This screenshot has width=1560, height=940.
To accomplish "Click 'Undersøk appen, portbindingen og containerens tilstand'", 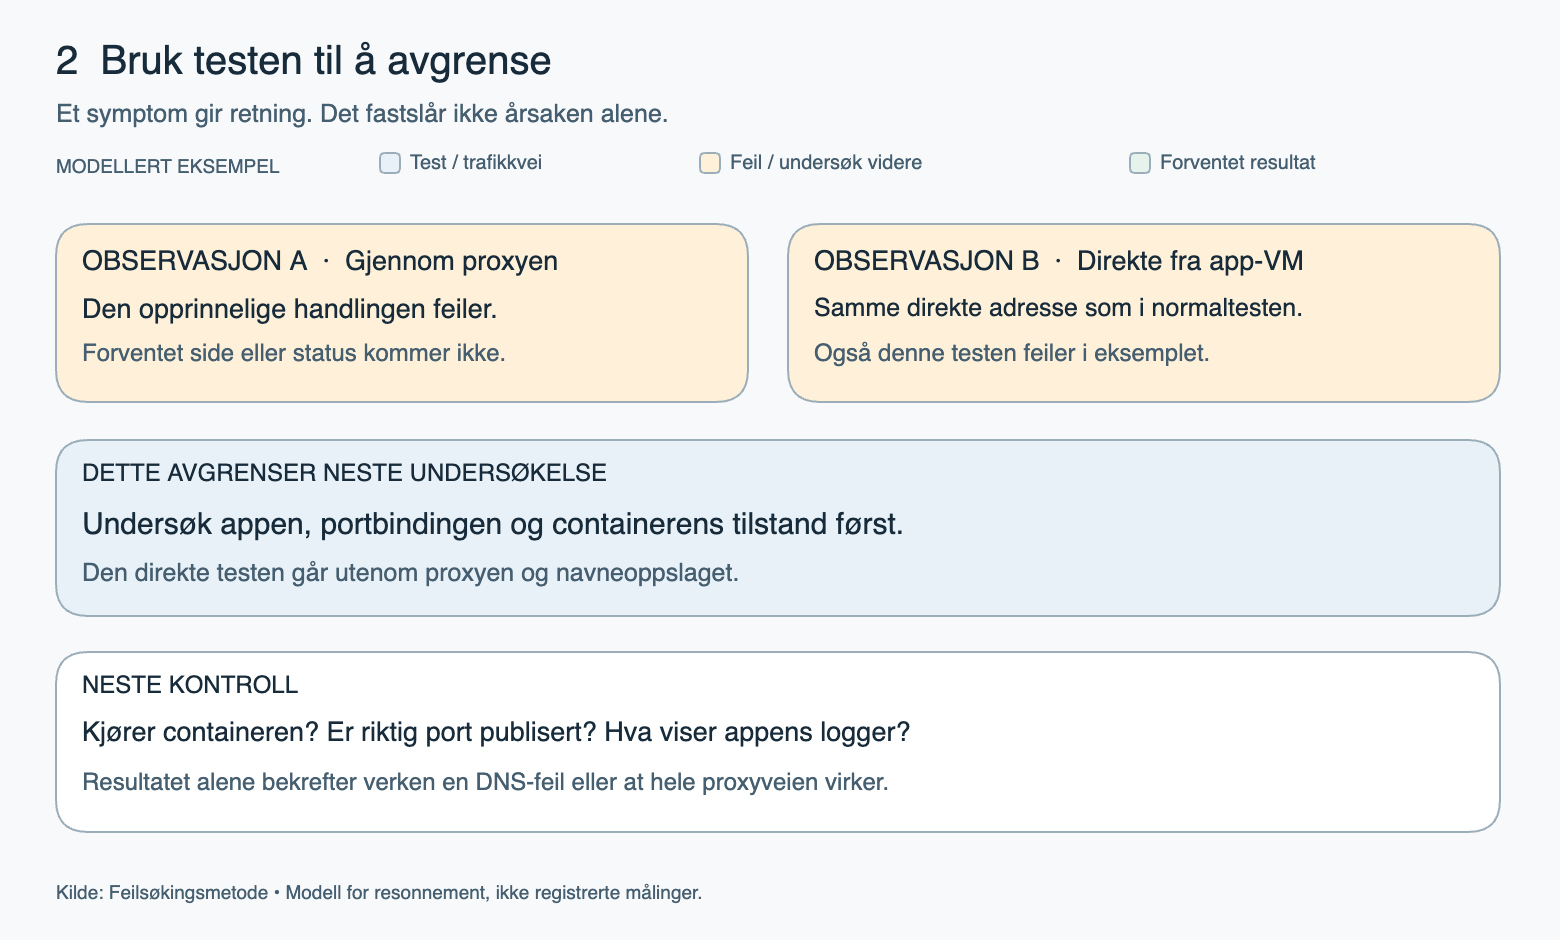I will click(x=456, y=524).
